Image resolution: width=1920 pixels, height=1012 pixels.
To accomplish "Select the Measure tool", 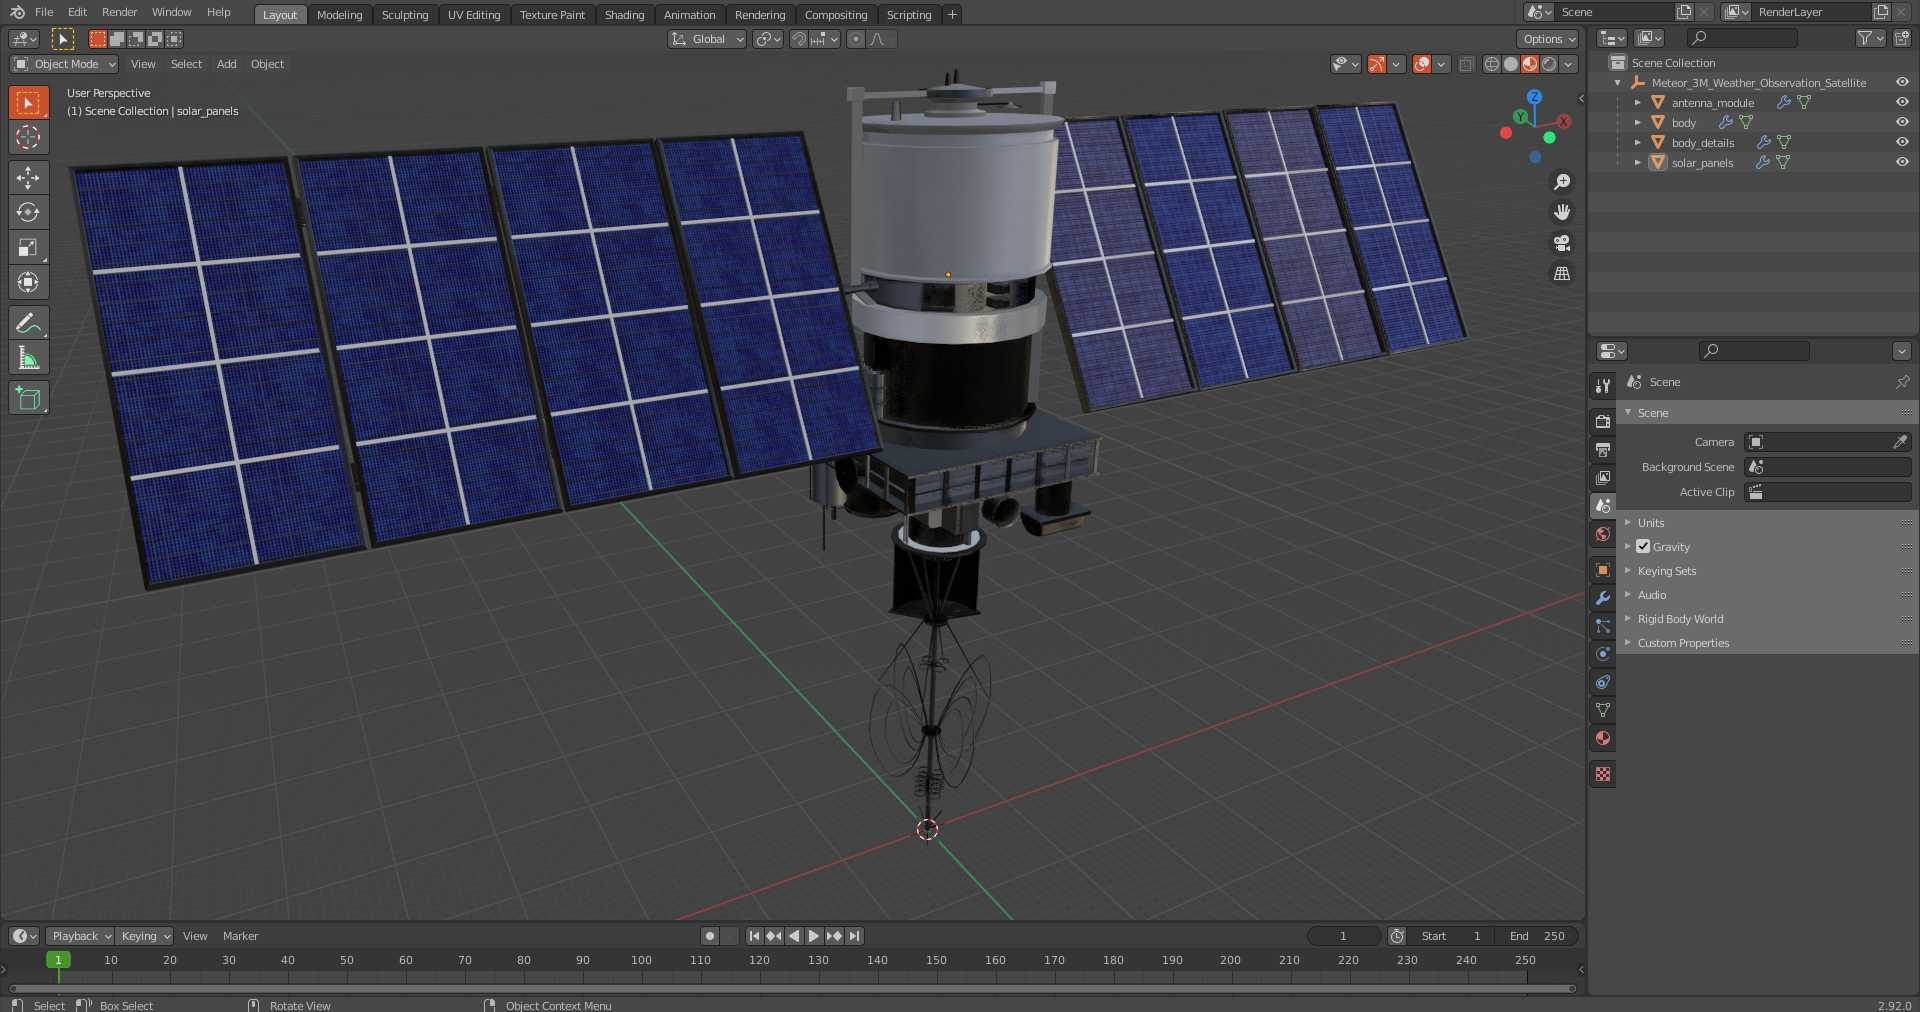I will coord(28,358).
